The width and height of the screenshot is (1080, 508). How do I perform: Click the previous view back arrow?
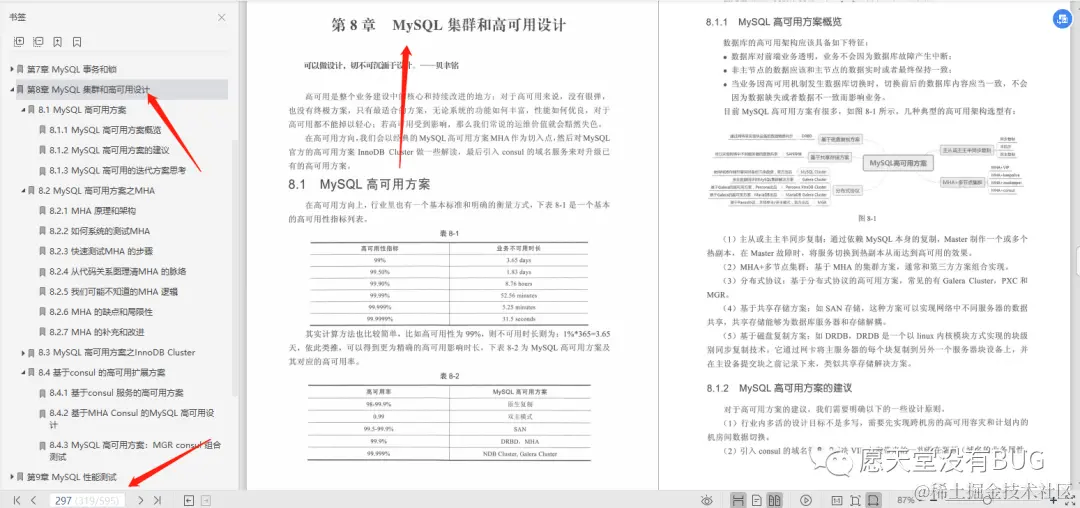[x=188, y=500]
